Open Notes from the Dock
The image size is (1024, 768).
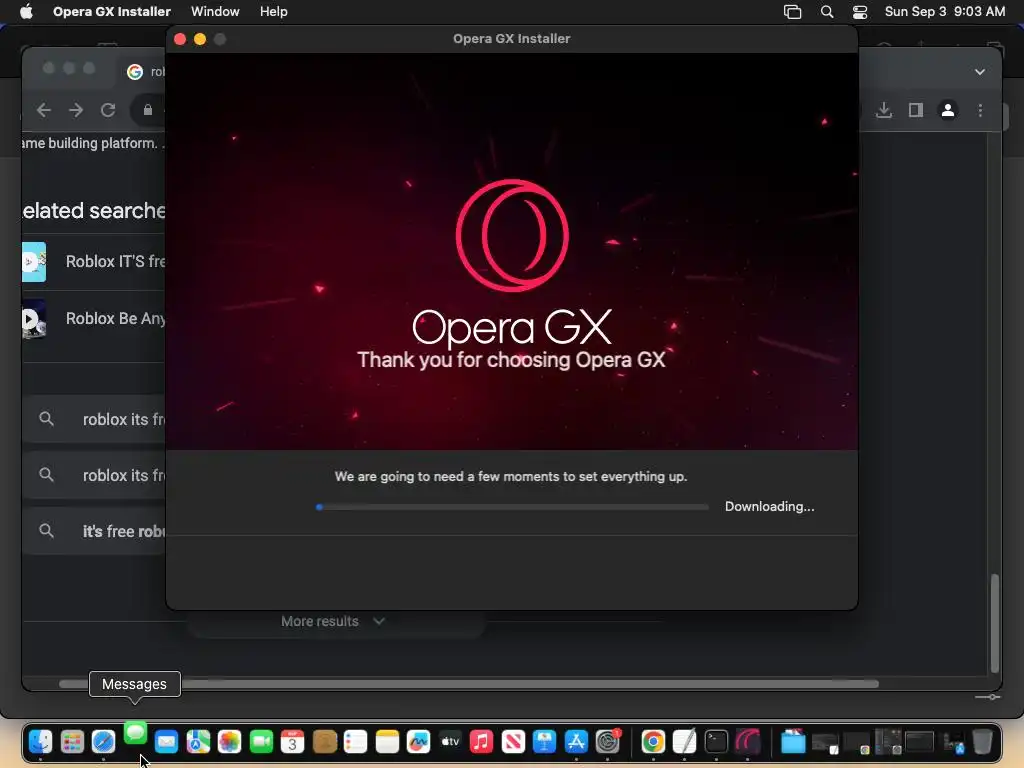(387, 742)
